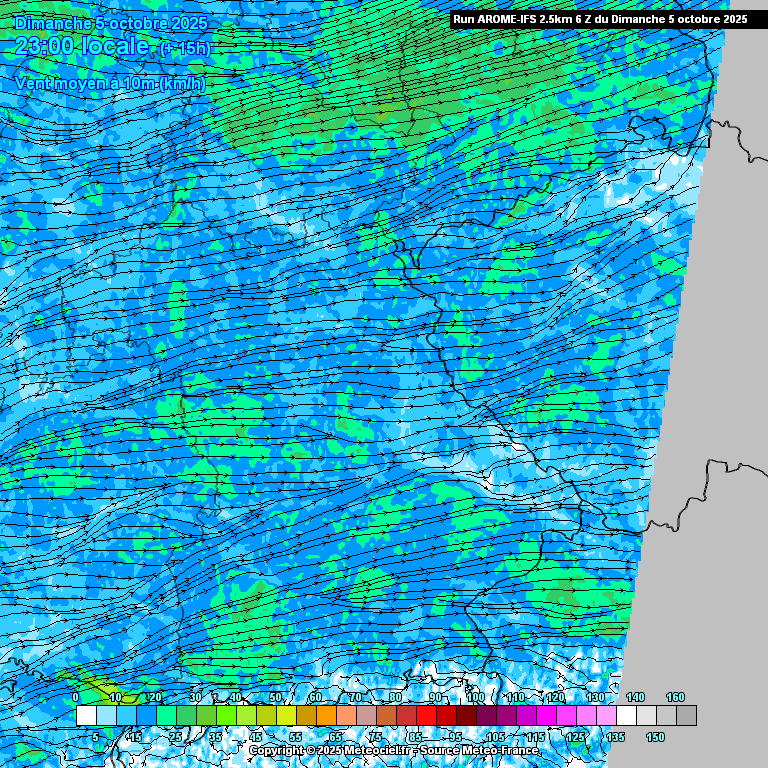The height and width of the screenshot is (768, 768).
Task: Click the 'Vent moyen à 10m (km/h)' title
Action: pyautogui.click(x=109, y=84)
